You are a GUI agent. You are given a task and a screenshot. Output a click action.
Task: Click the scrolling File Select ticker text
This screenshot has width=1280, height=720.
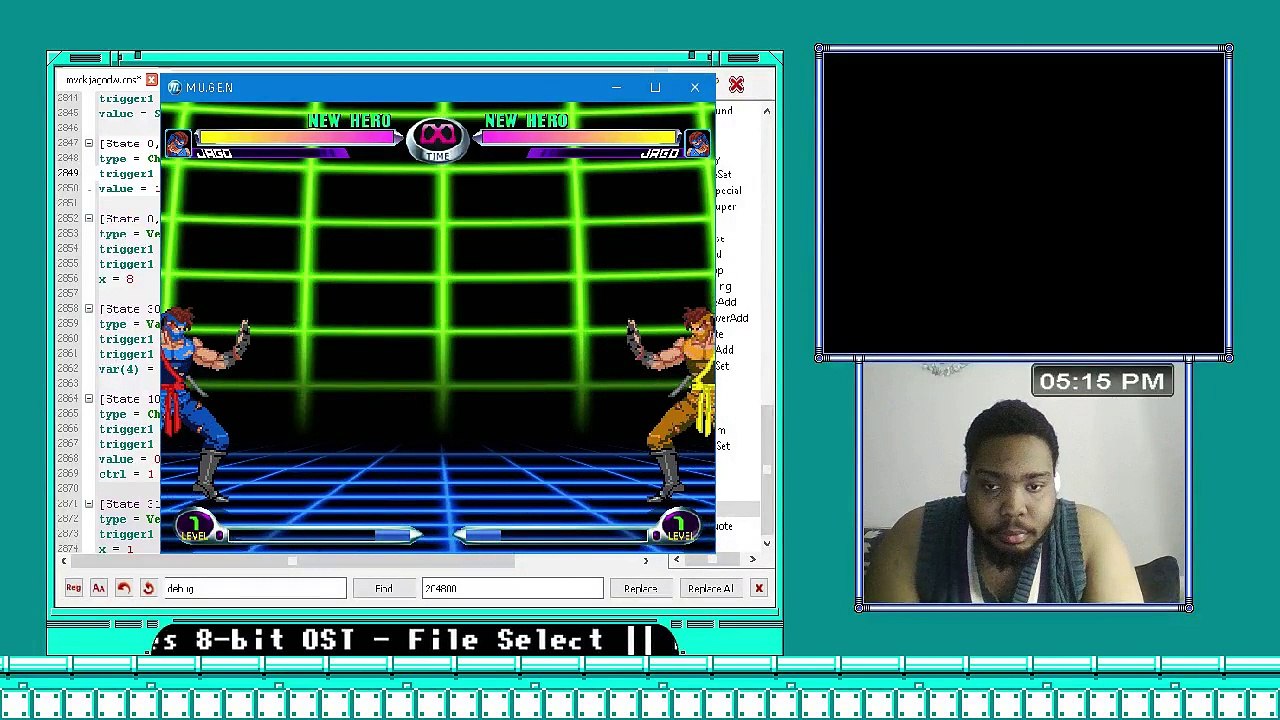pyautogui.click(x=415, y=640)
